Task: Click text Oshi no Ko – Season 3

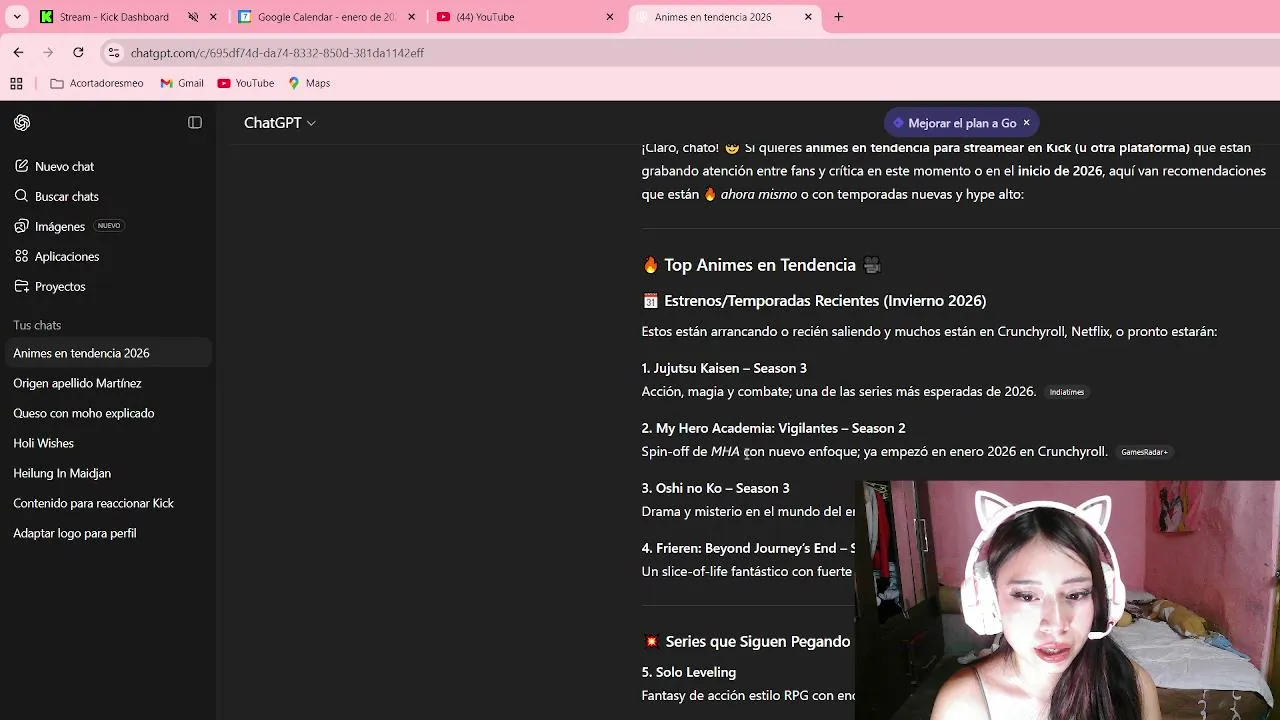Action: coord(722,488)
